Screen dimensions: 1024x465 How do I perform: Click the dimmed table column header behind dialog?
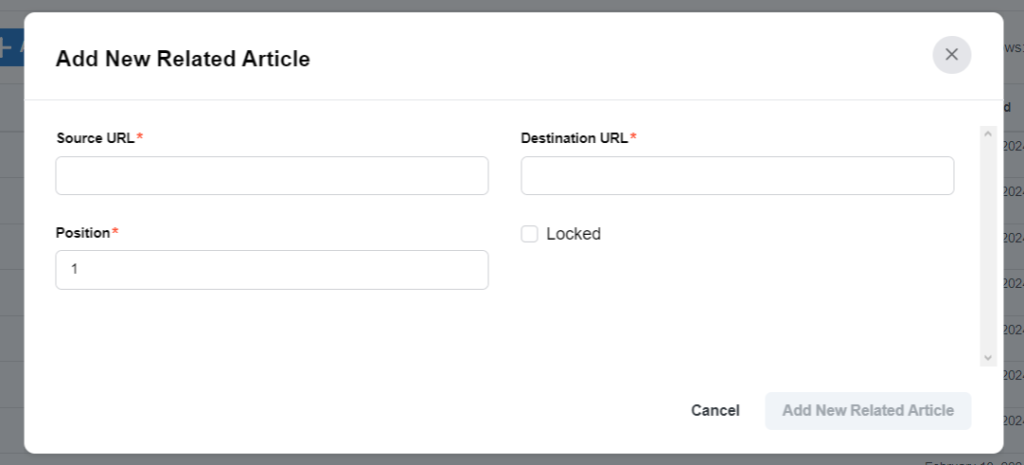point(1006,107)
